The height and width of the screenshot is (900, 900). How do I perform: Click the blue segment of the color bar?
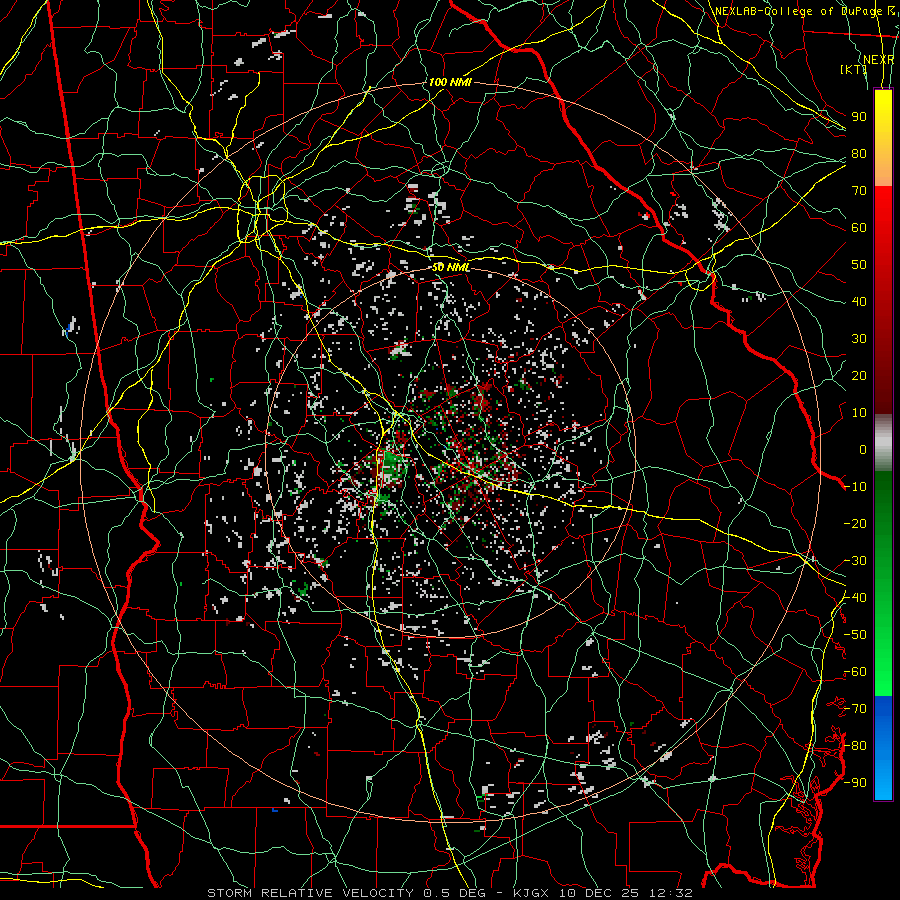point(883,746)
